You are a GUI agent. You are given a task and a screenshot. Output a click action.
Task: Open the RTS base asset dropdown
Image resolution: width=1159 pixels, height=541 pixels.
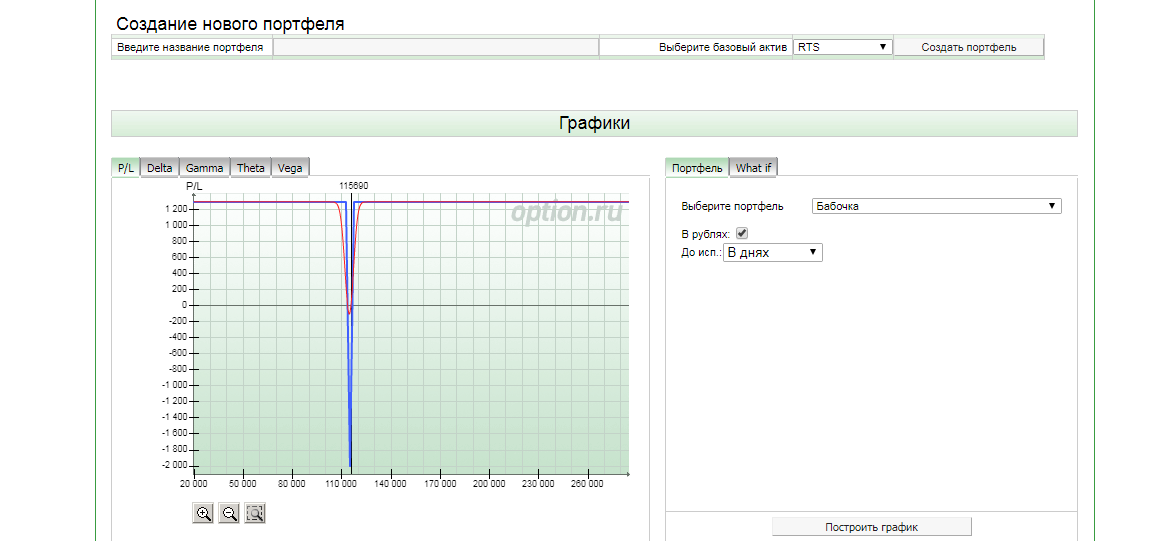click(843, 47)
